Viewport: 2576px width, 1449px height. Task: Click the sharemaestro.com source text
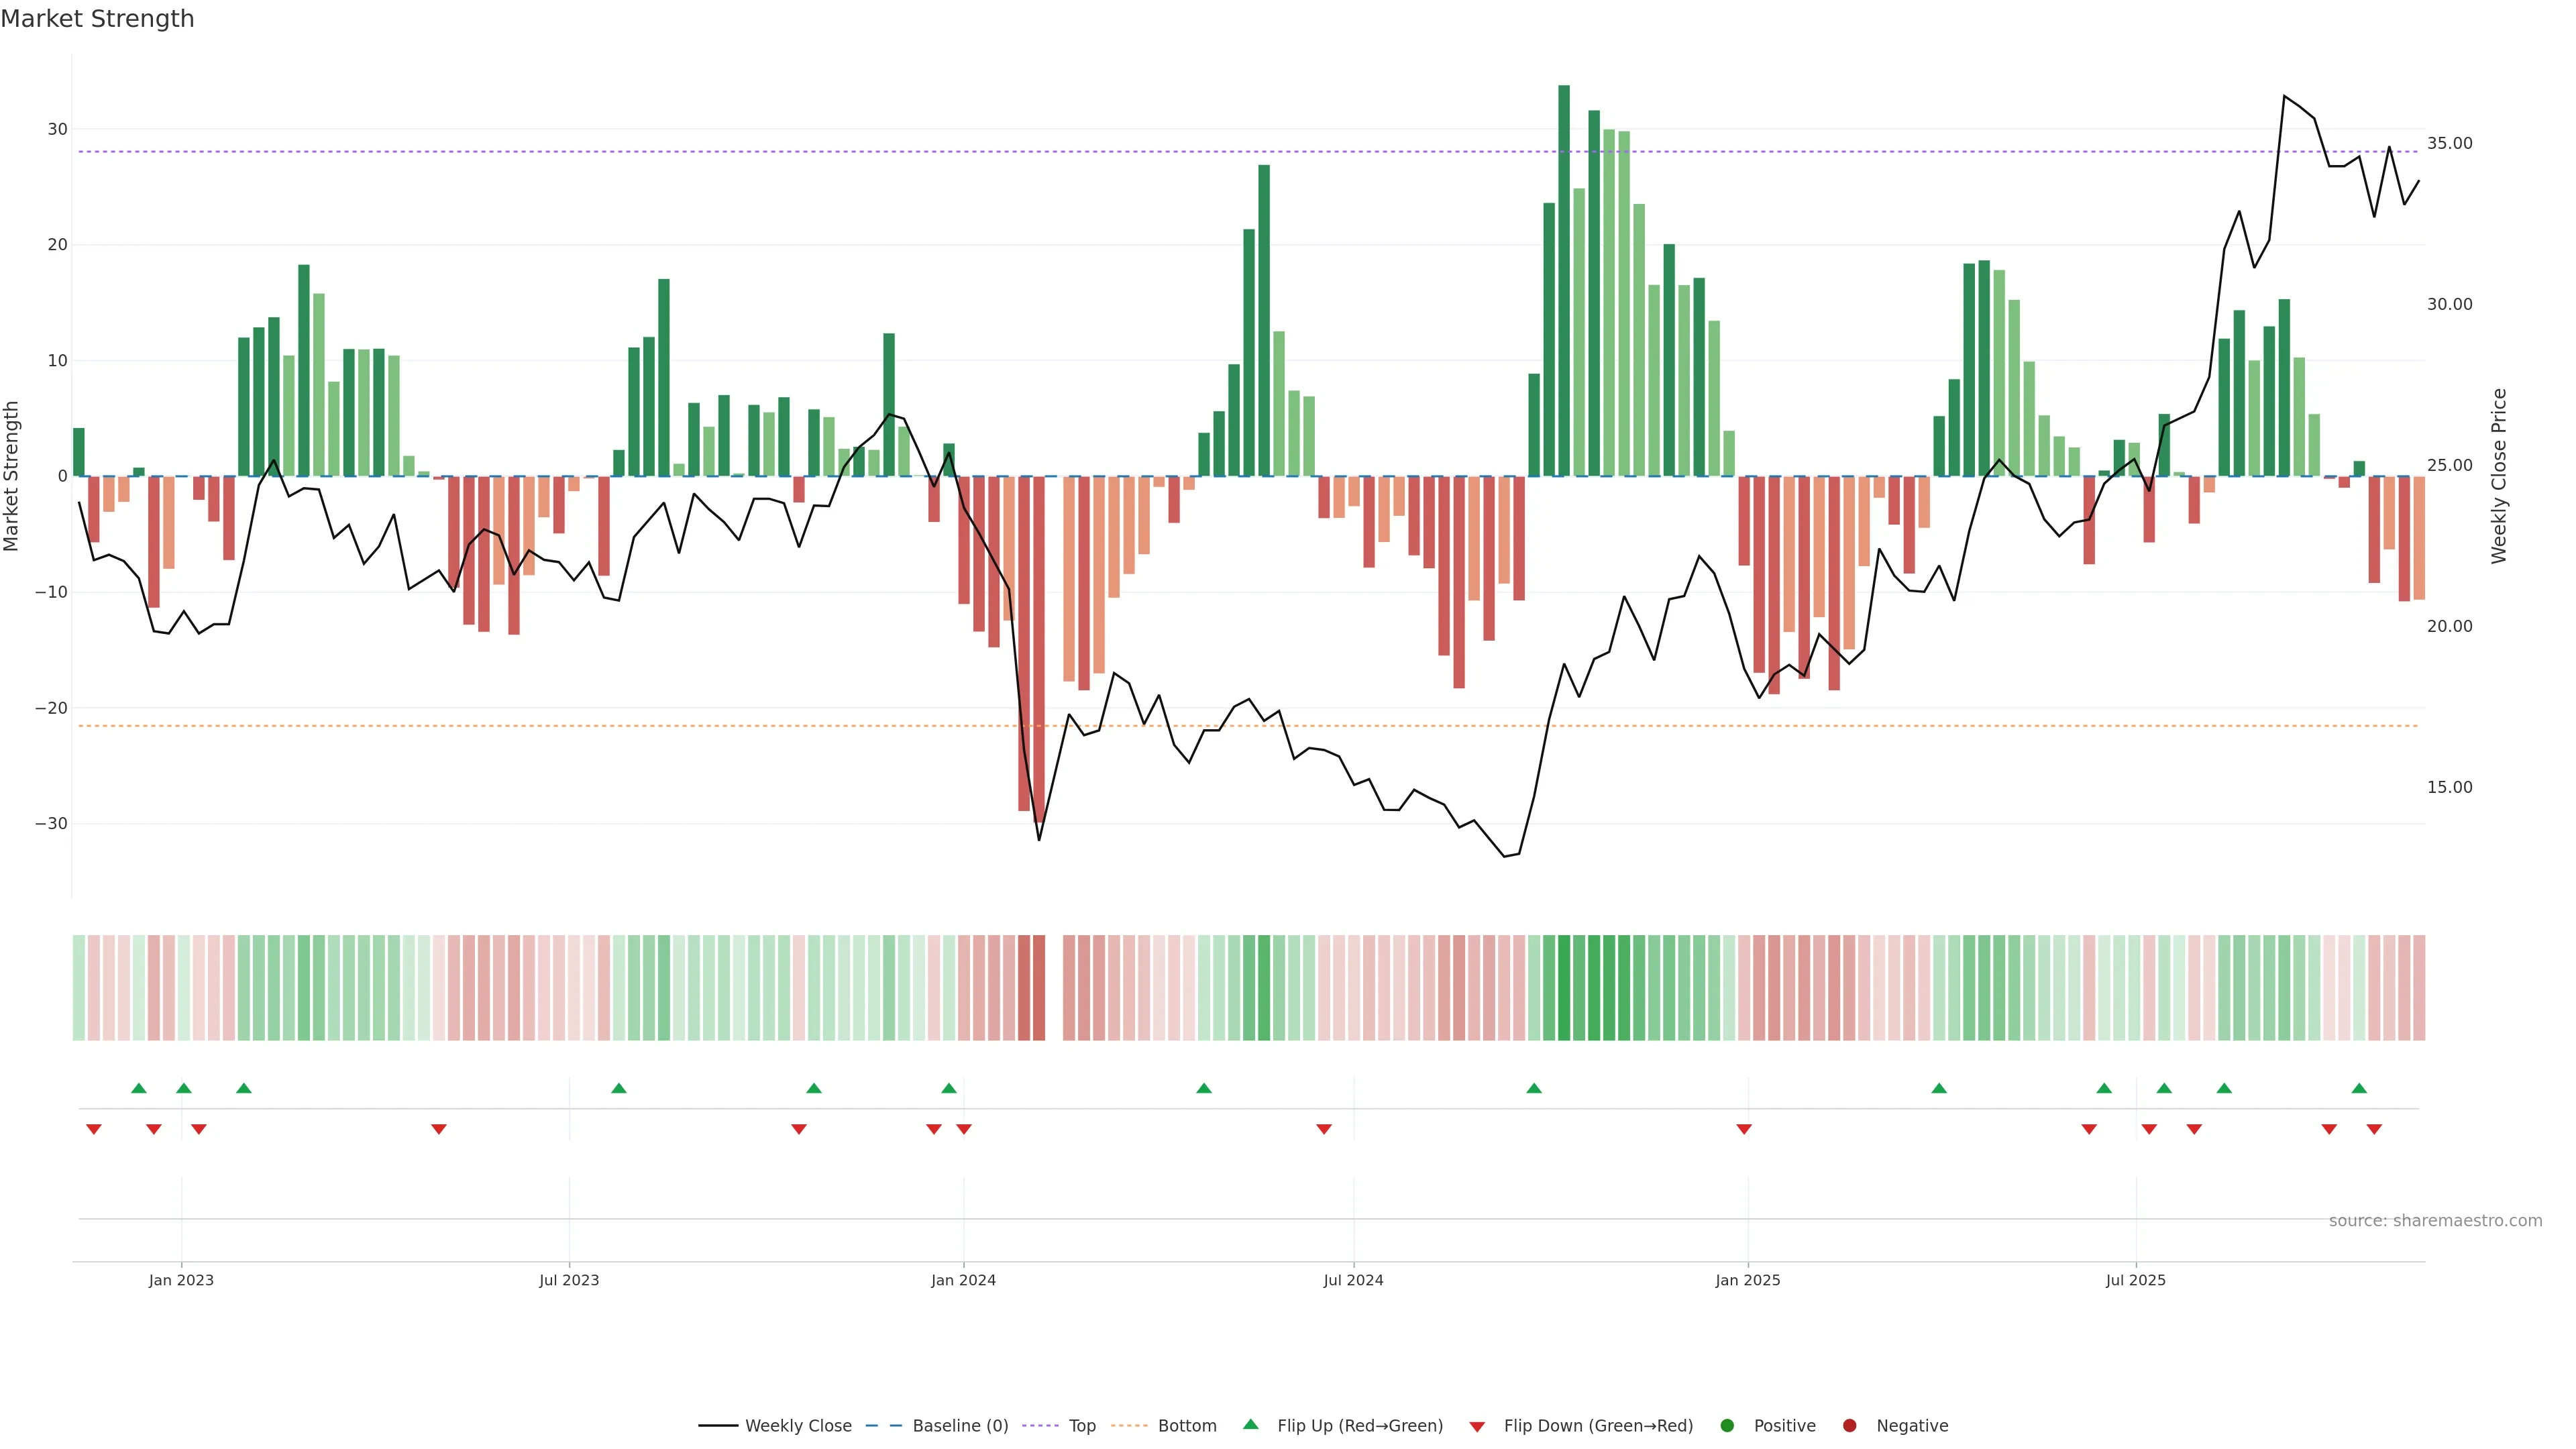point(2435,1221)
